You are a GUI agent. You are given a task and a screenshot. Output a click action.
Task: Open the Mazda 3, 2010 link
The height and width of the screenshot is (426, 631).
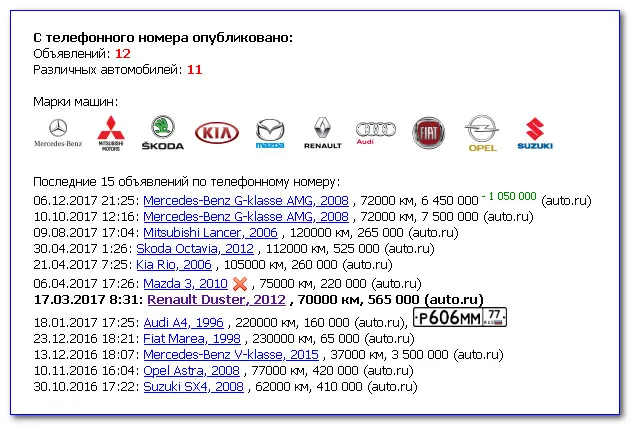(x=185, y=284)
